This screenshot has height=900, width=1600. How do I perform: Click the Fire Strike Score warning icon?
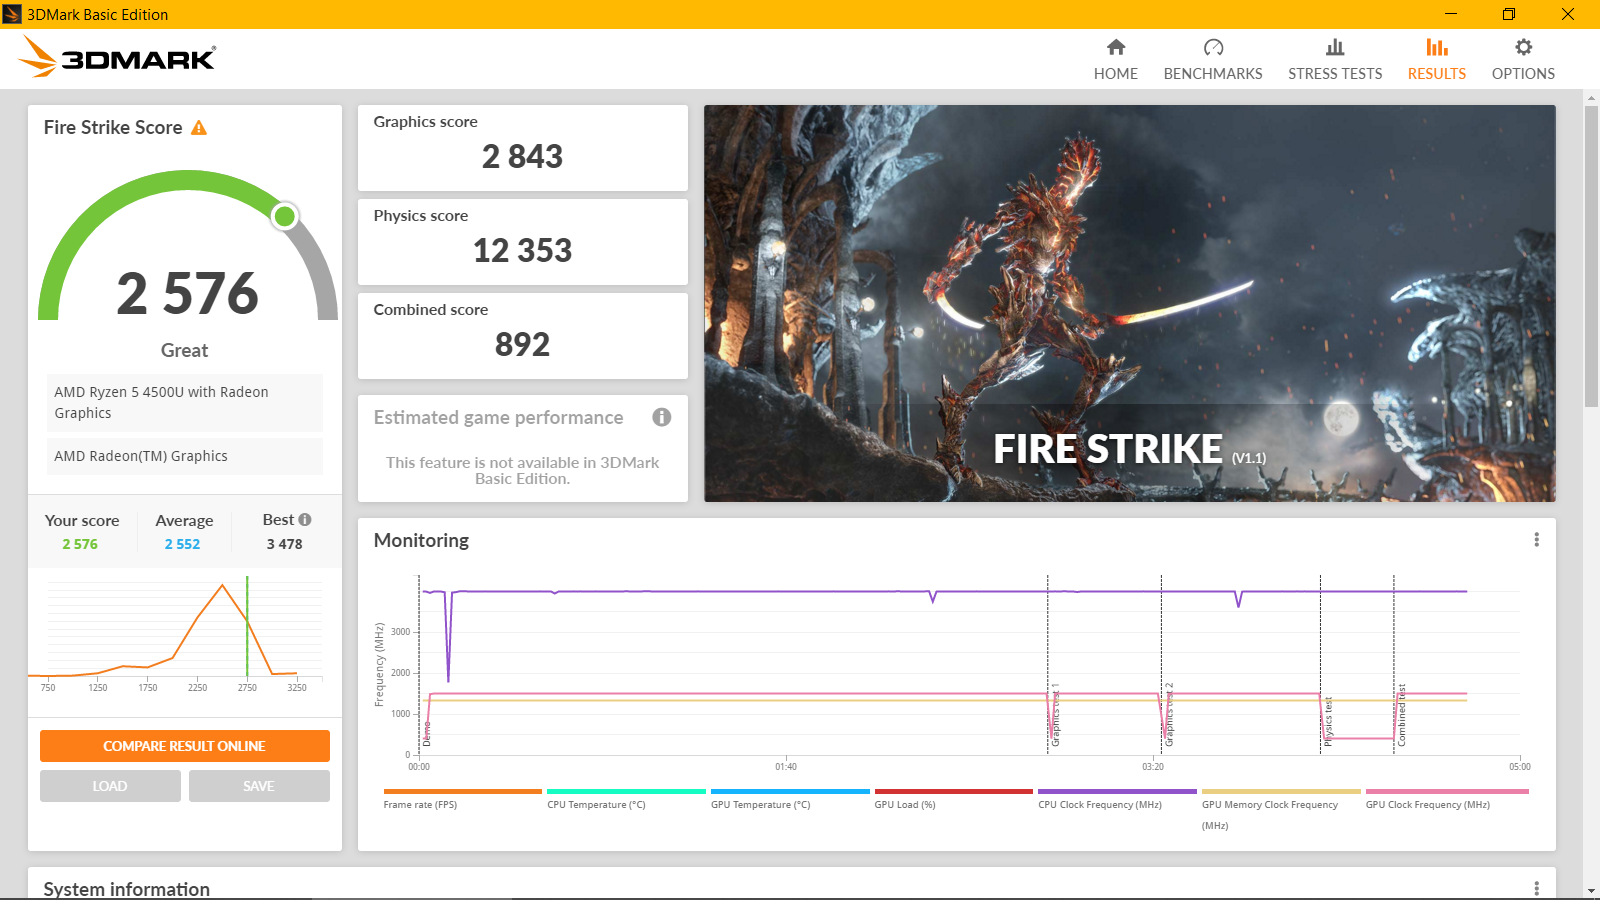pos(199,127)
